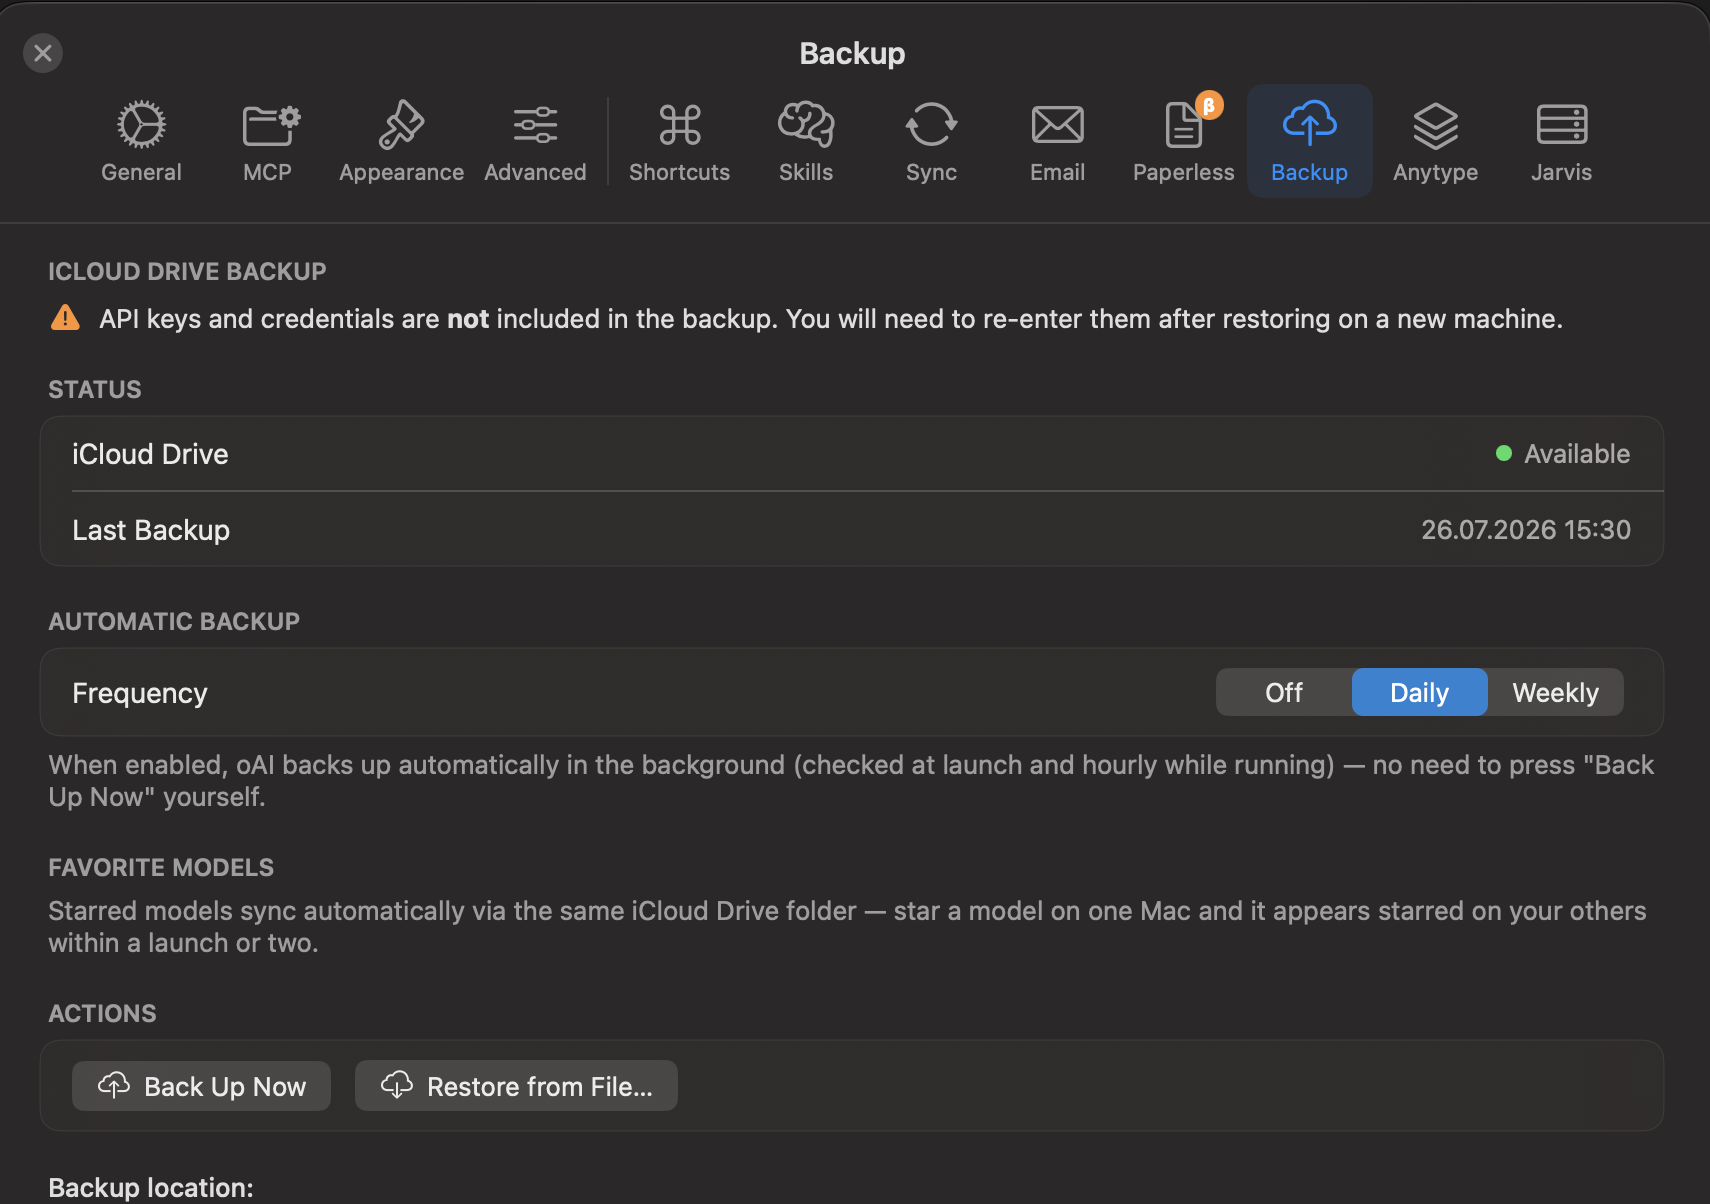The image size is (1710, 1204).
Task: Open the Advanced sliders icon
Action: [x=535, y=125]
